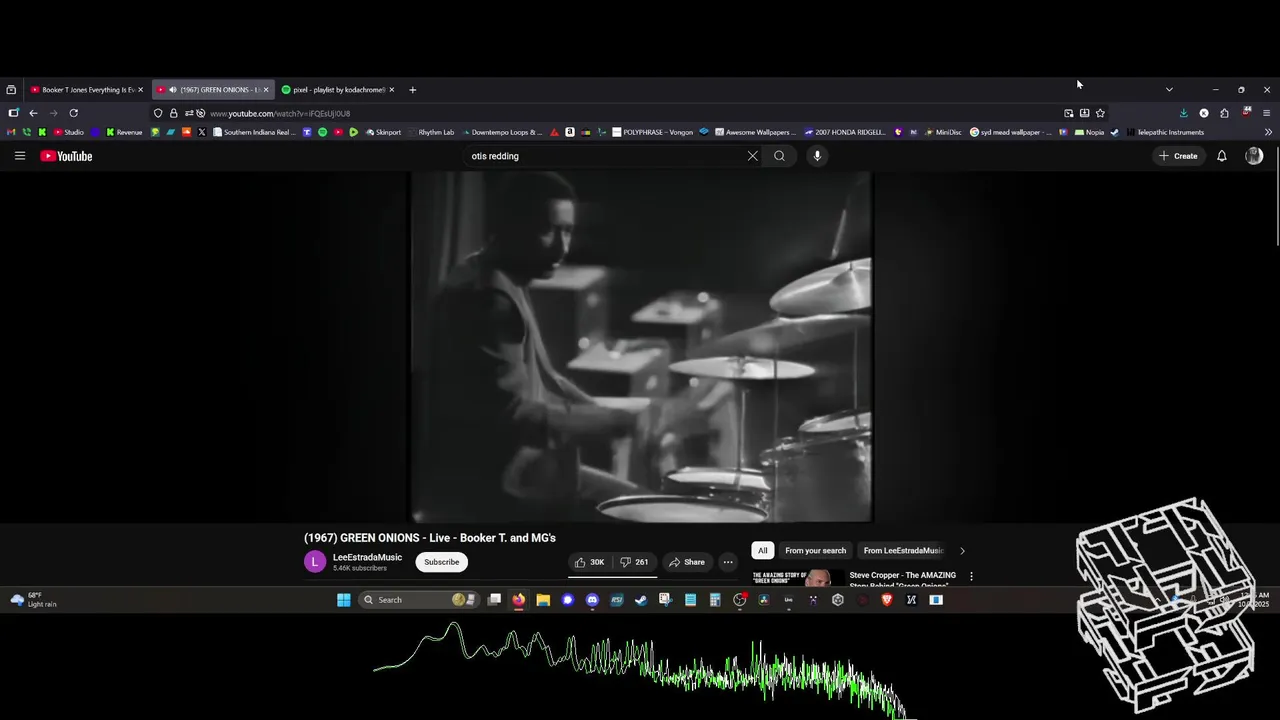Launch Steam from the taskbar
The image size is (1280, 720).
click(x=641, y=600)
